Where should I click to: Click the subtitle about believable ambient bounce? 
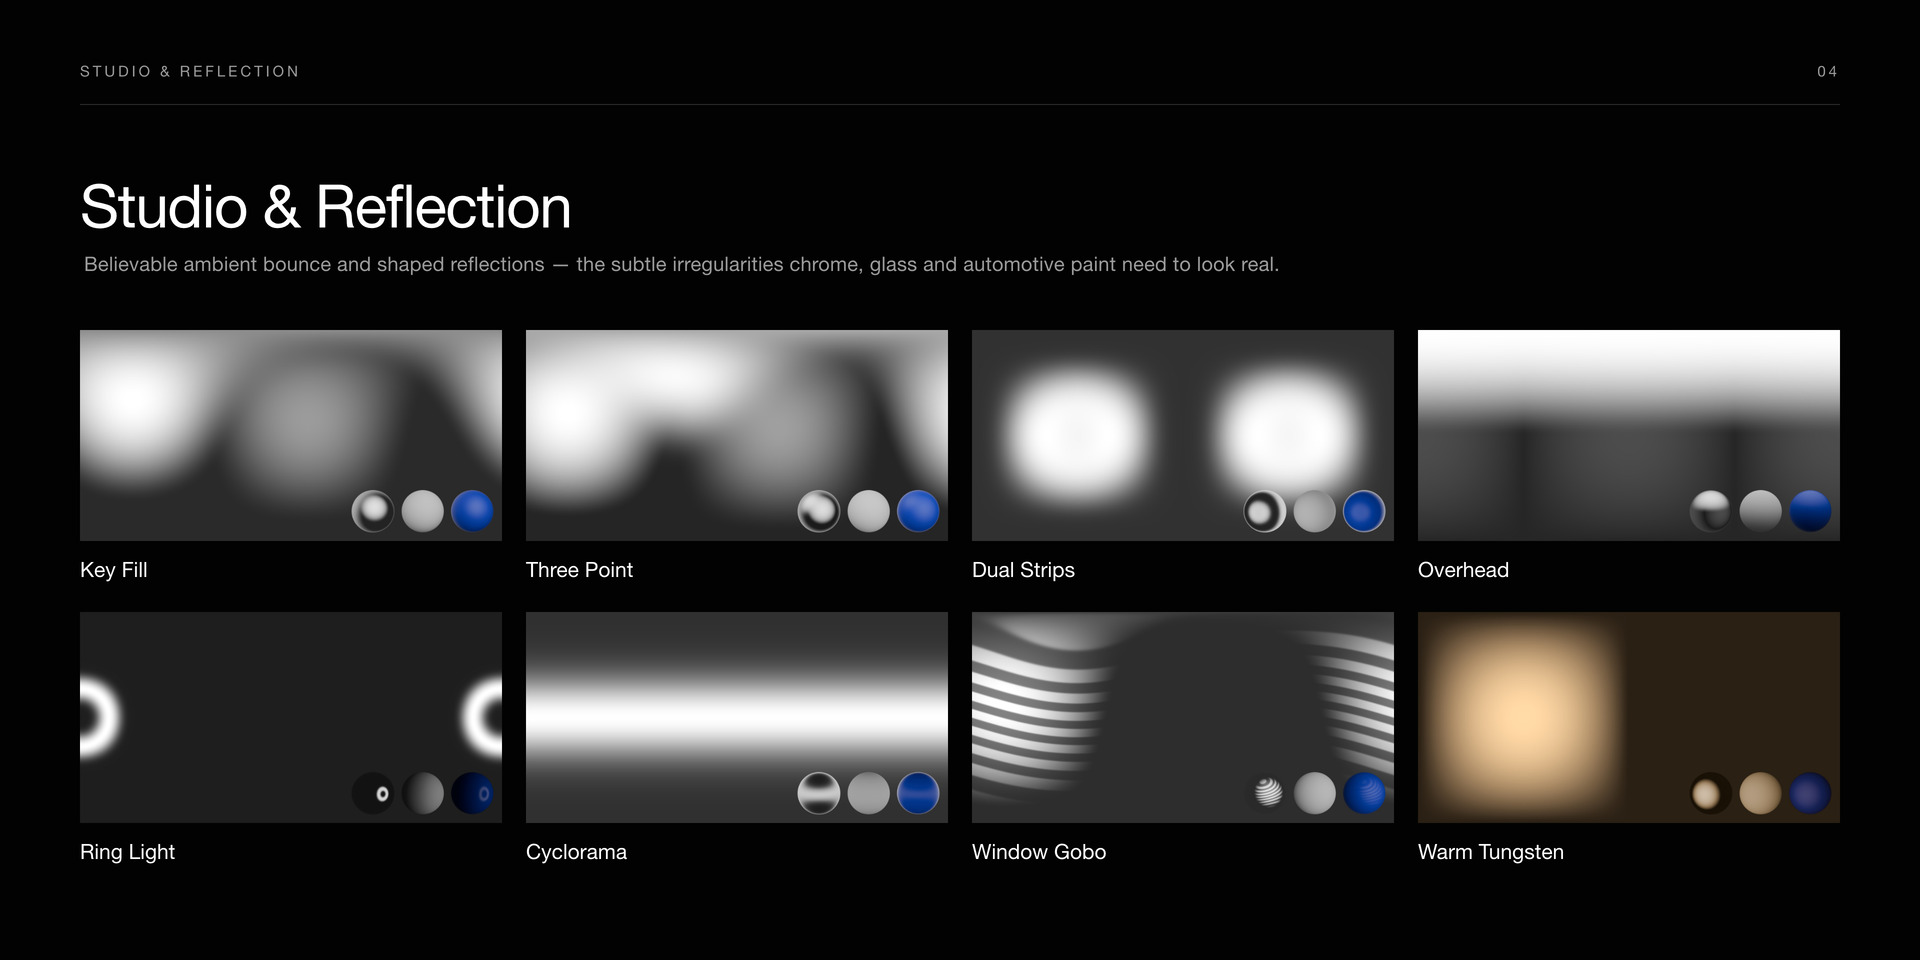click(x=682, y=264)
